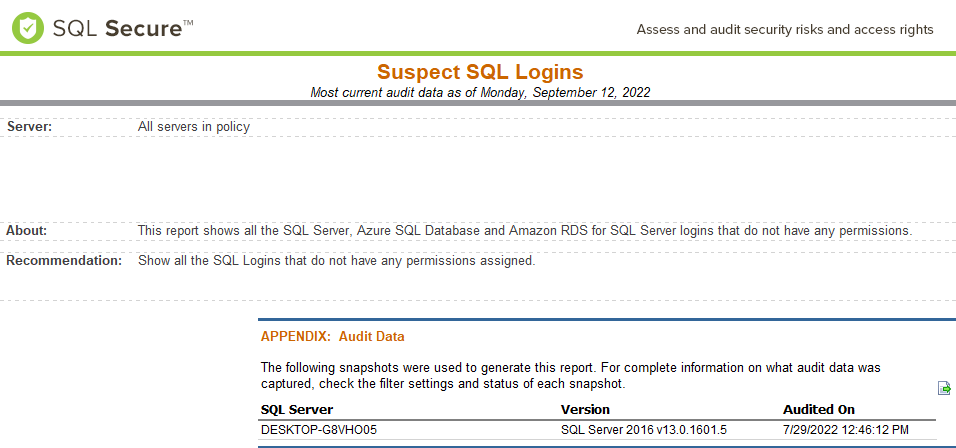Click the most current audit data date line
Viewport: 956px width, 448px height.
480,92
